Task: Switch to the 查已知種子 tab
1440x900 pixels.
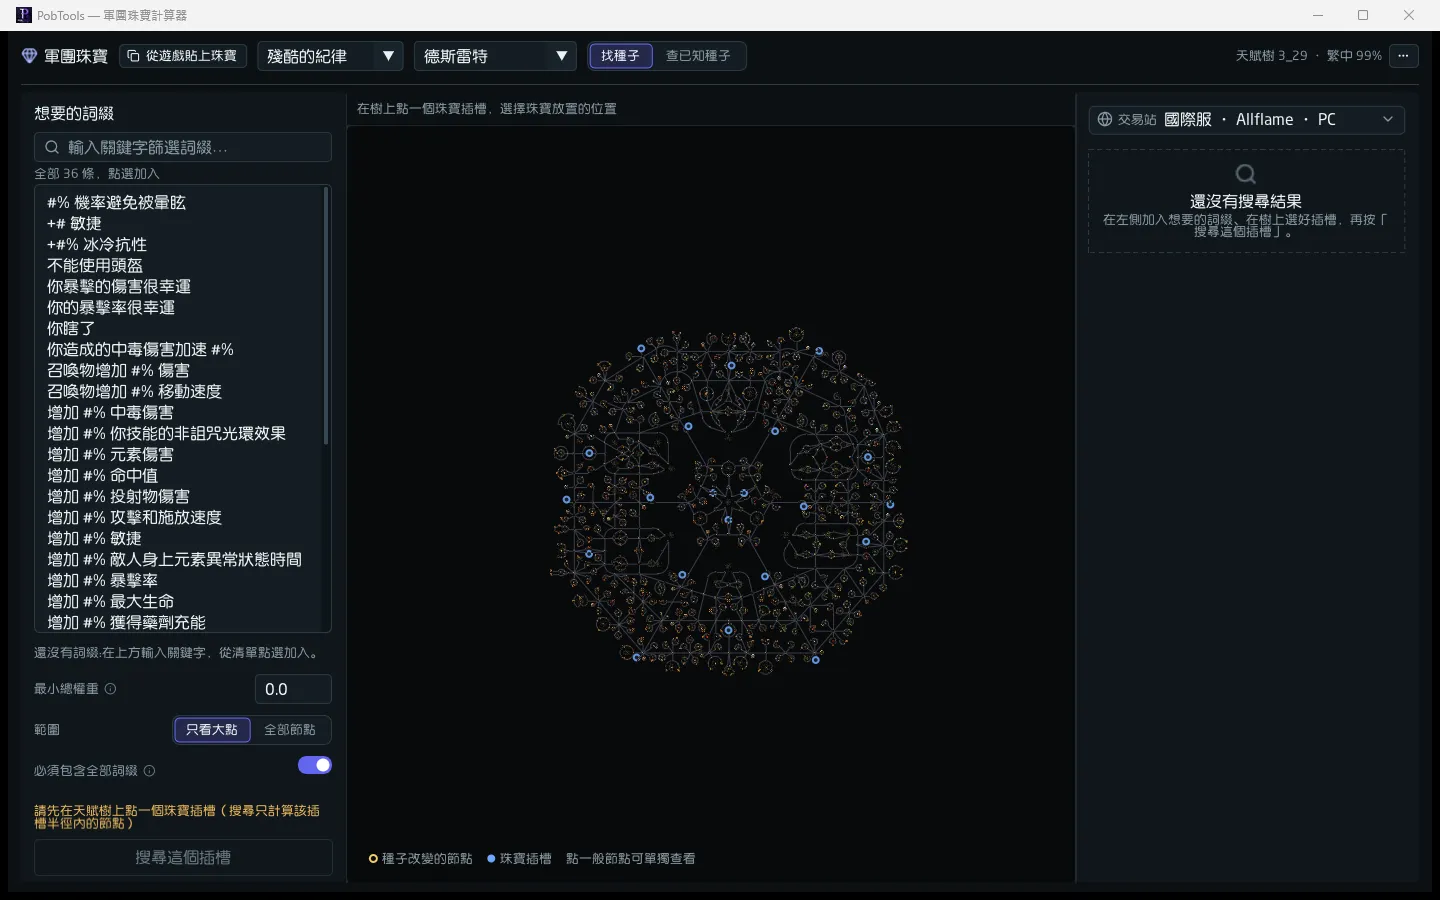Action: pos(698,56)
